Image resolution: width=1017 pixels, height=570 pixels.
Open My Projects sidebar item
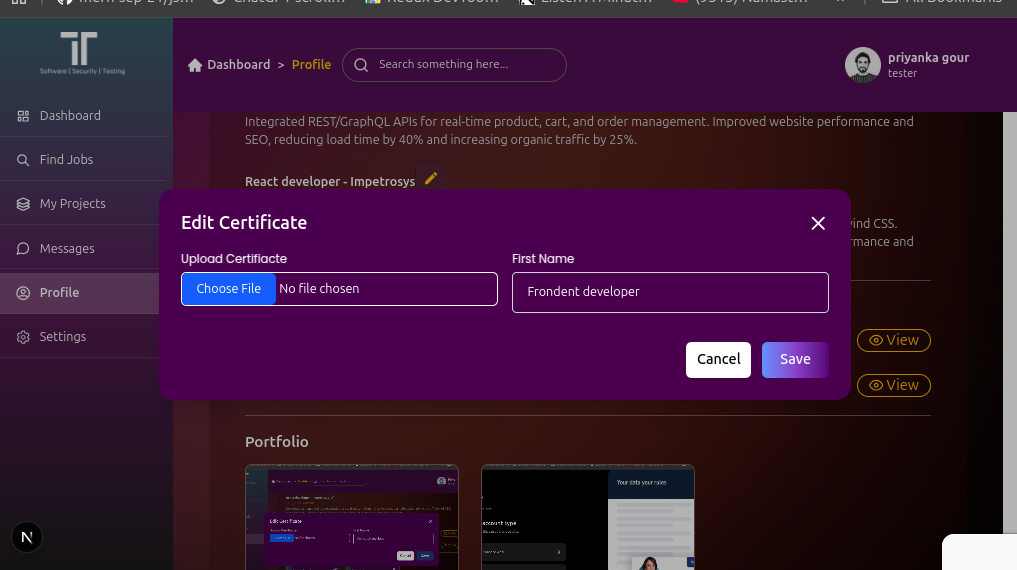click(x=72, y=204)
